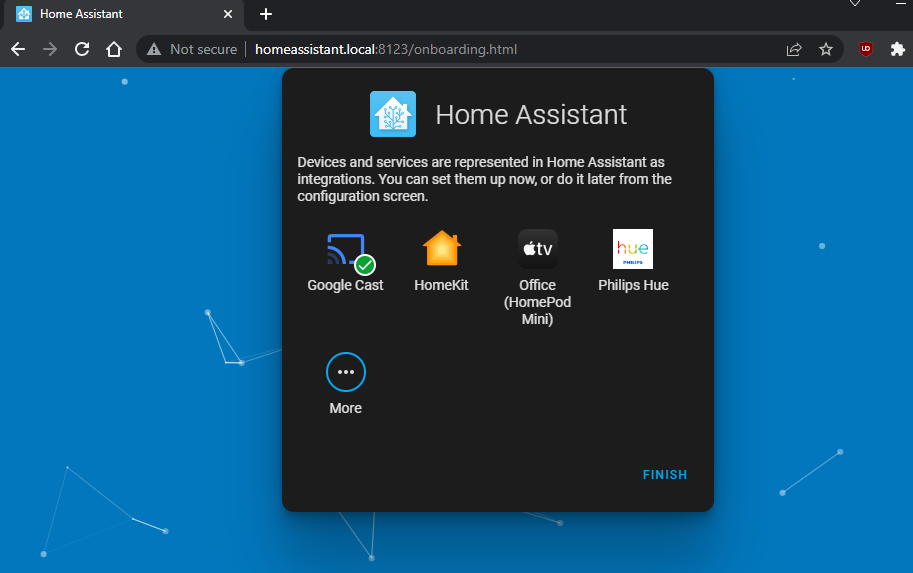The height and width of the screenshot is (573, 913).
Task: Click the Home Assistant dialog heading
Action: pos(531,115)
